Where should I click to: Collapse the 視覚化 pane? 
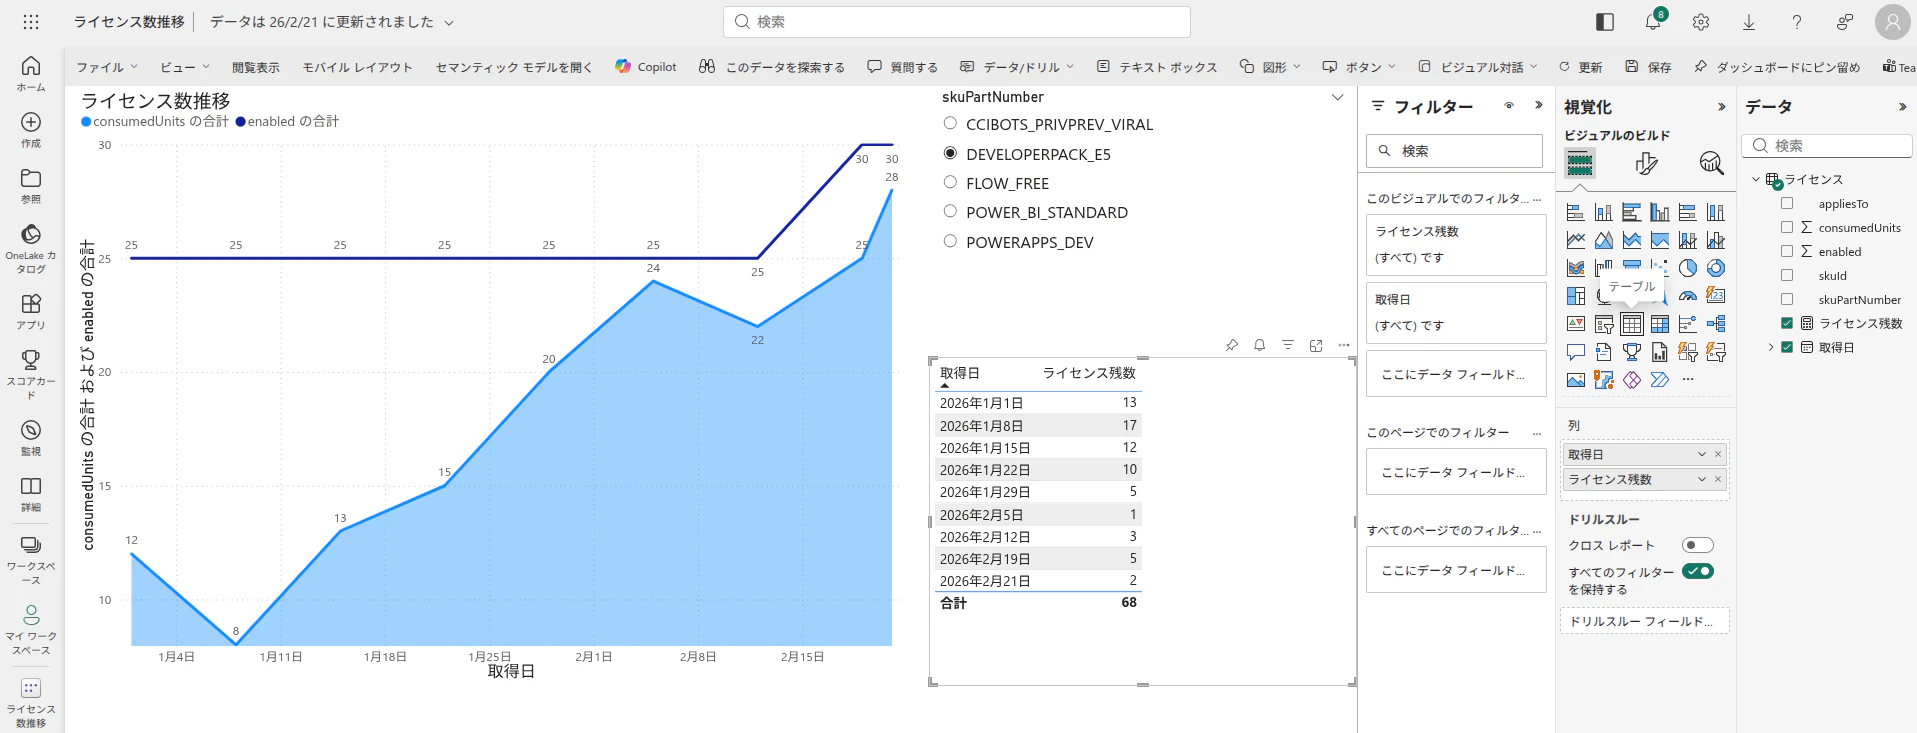1721,107
